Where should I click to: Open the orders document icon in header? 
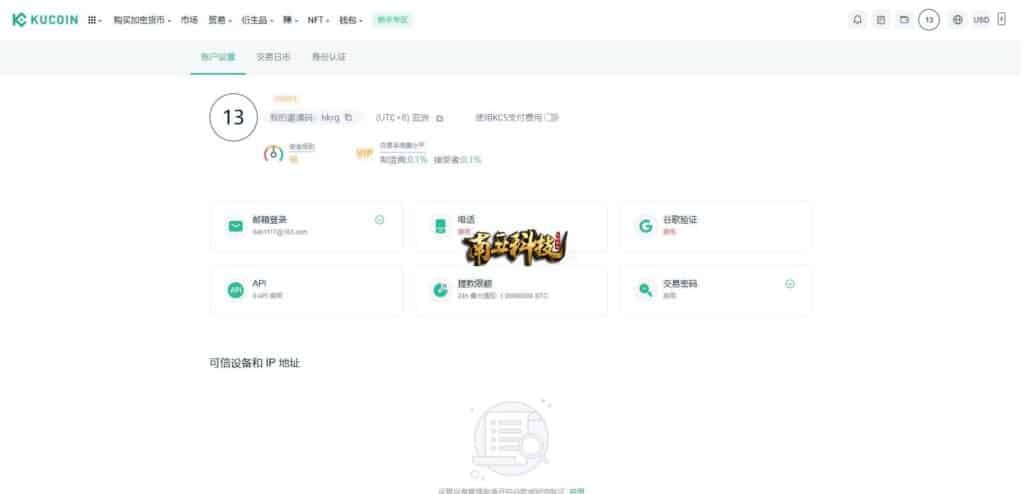click(x=881, y=20)
